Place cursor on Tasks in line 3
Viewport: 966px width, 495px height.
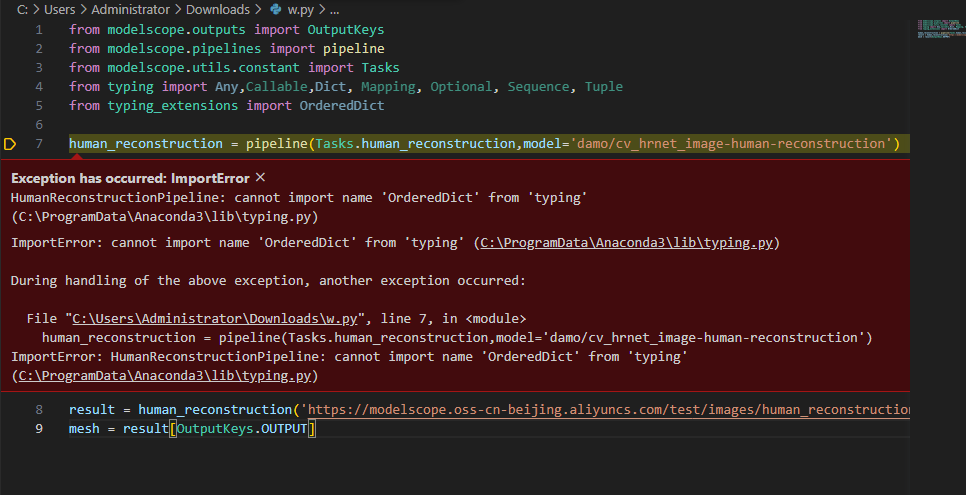(380, 68)
